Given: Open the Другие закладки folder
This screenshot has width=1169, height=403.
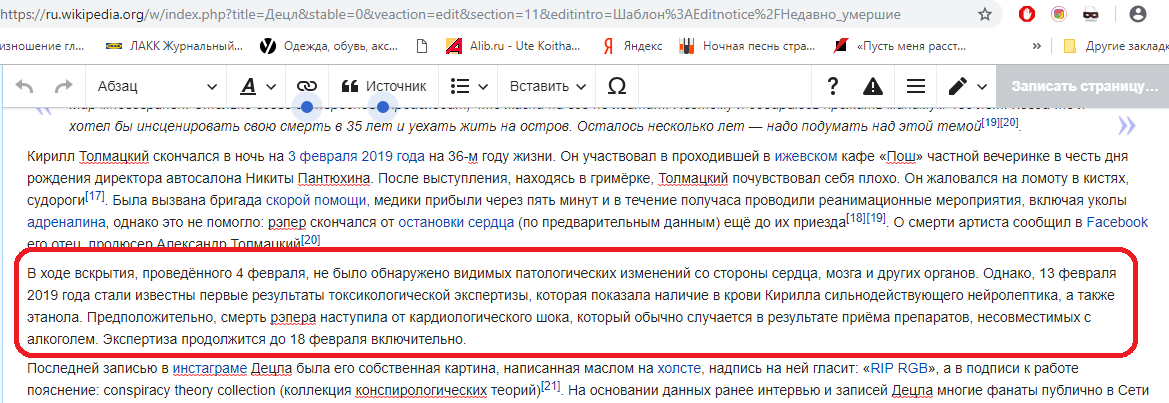Looking at the screenshot, I should pyautogui.click(x=1115, y=46).
